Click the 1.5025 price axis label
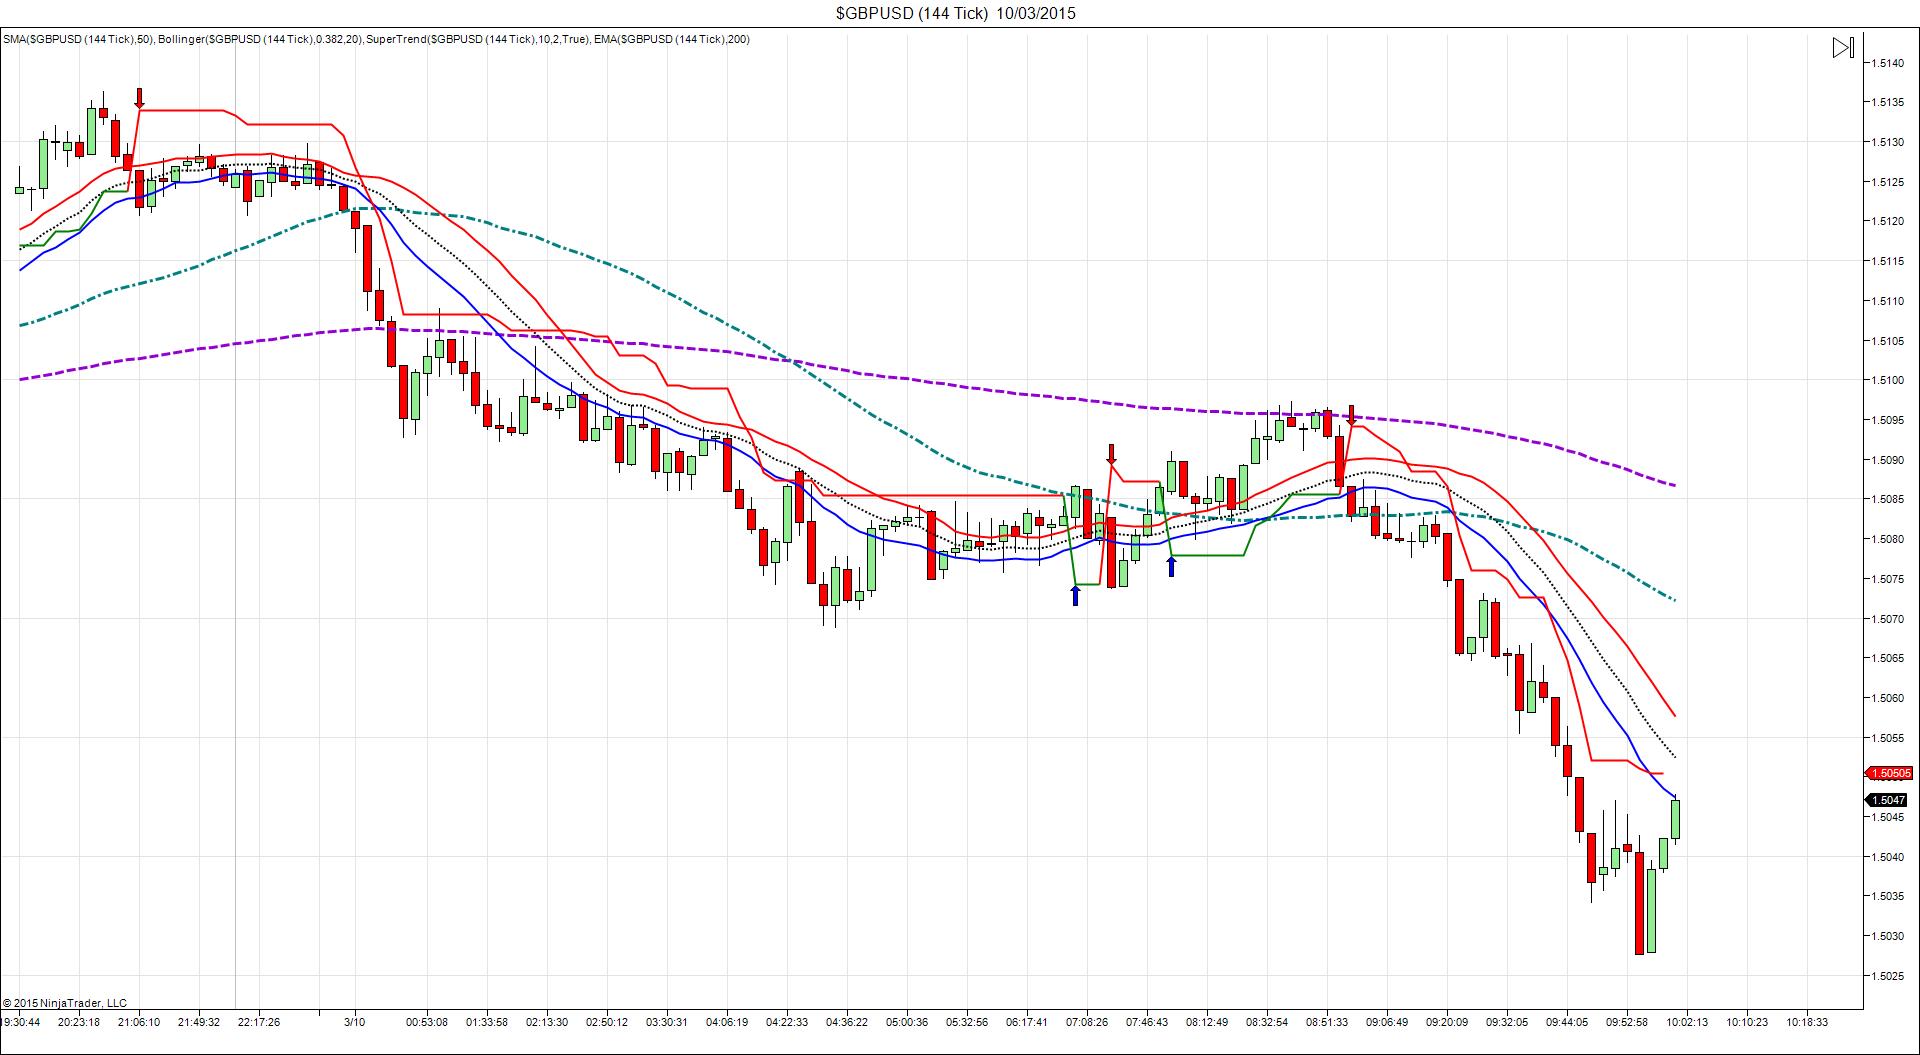The width and height of the screenshot is (1920, 1055). point(1887,976)
